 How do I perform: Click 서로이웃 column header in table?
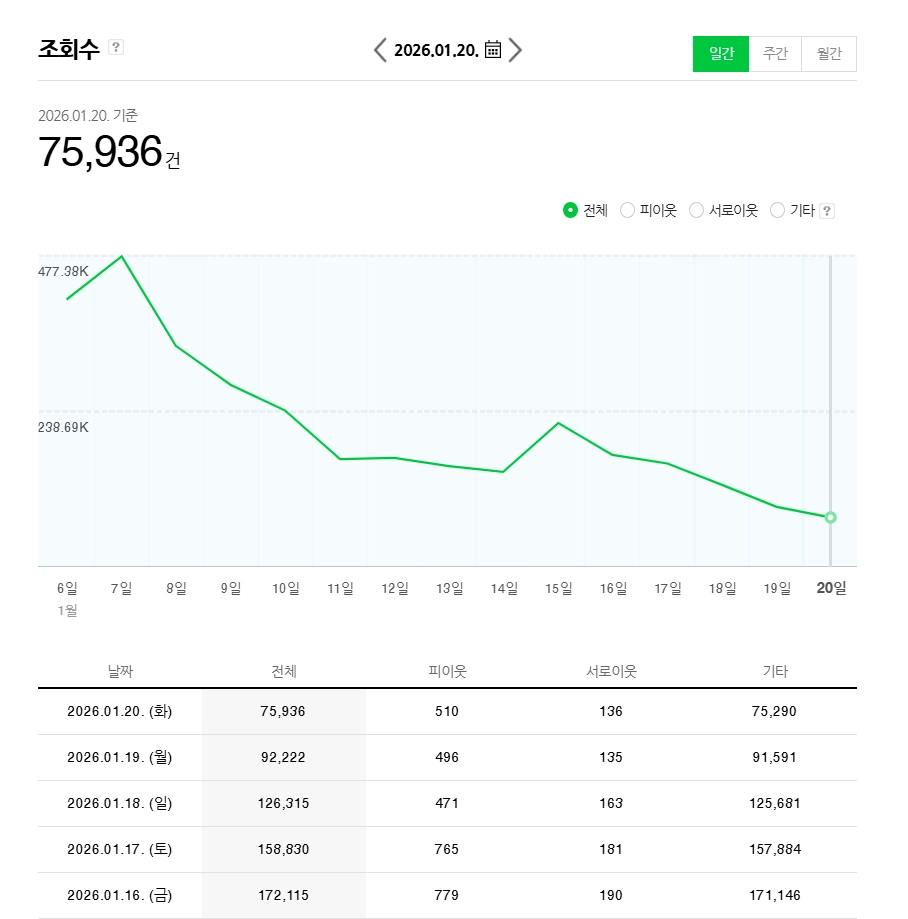click(611, 671)
